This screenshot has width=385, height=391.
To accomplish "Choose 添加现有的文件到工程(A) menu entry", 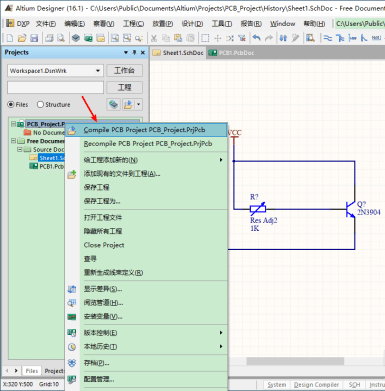I will (146, 174).
